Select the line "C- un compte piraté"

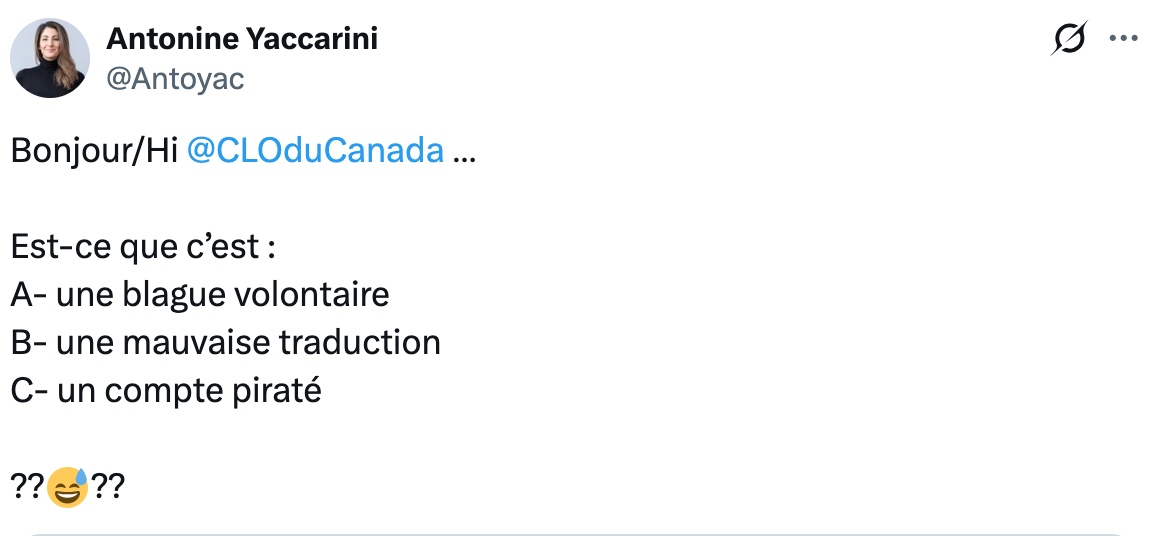(x=166, y=390)
